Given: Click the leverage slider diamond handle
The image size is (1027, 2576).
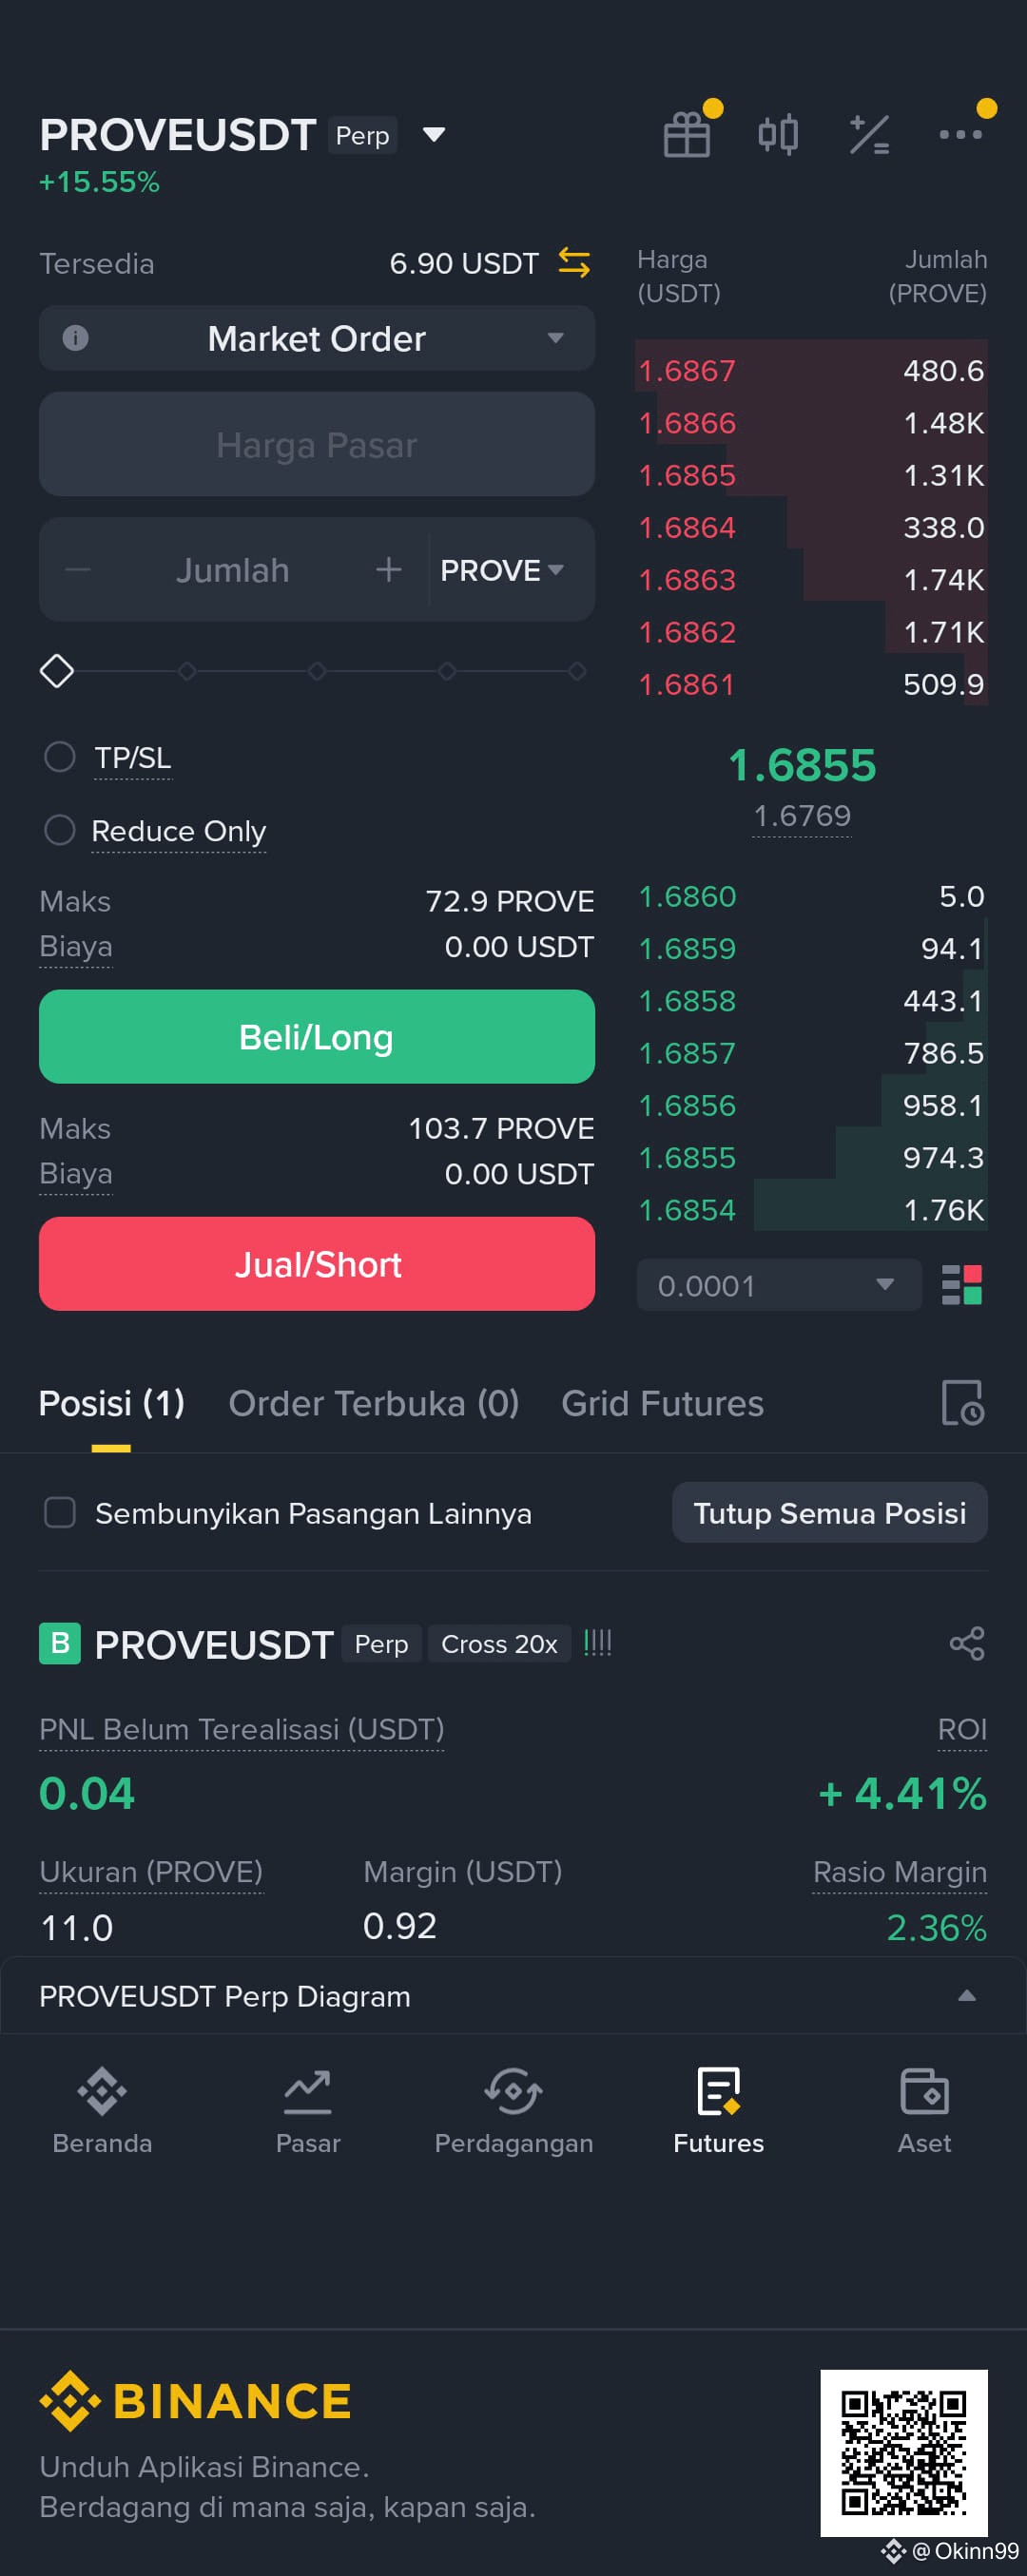Looking at the screenshot, I should coord(57,671).
